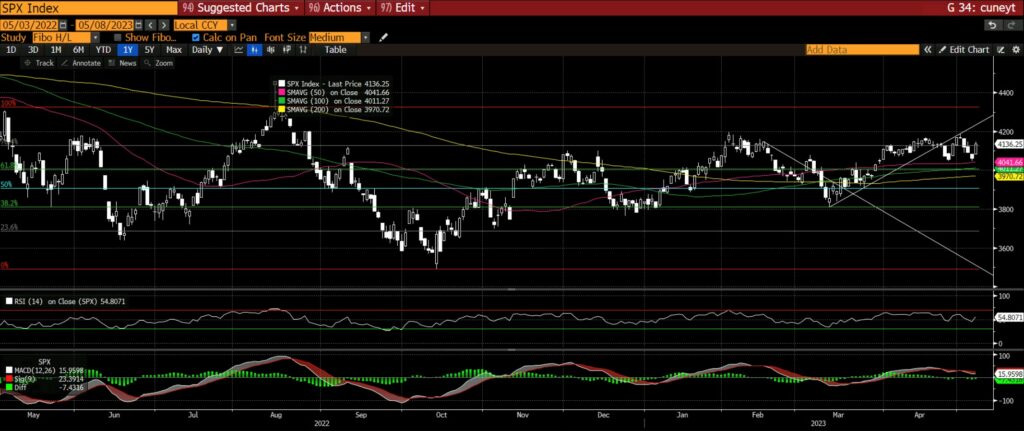Click the Table view button

[335, 49]
